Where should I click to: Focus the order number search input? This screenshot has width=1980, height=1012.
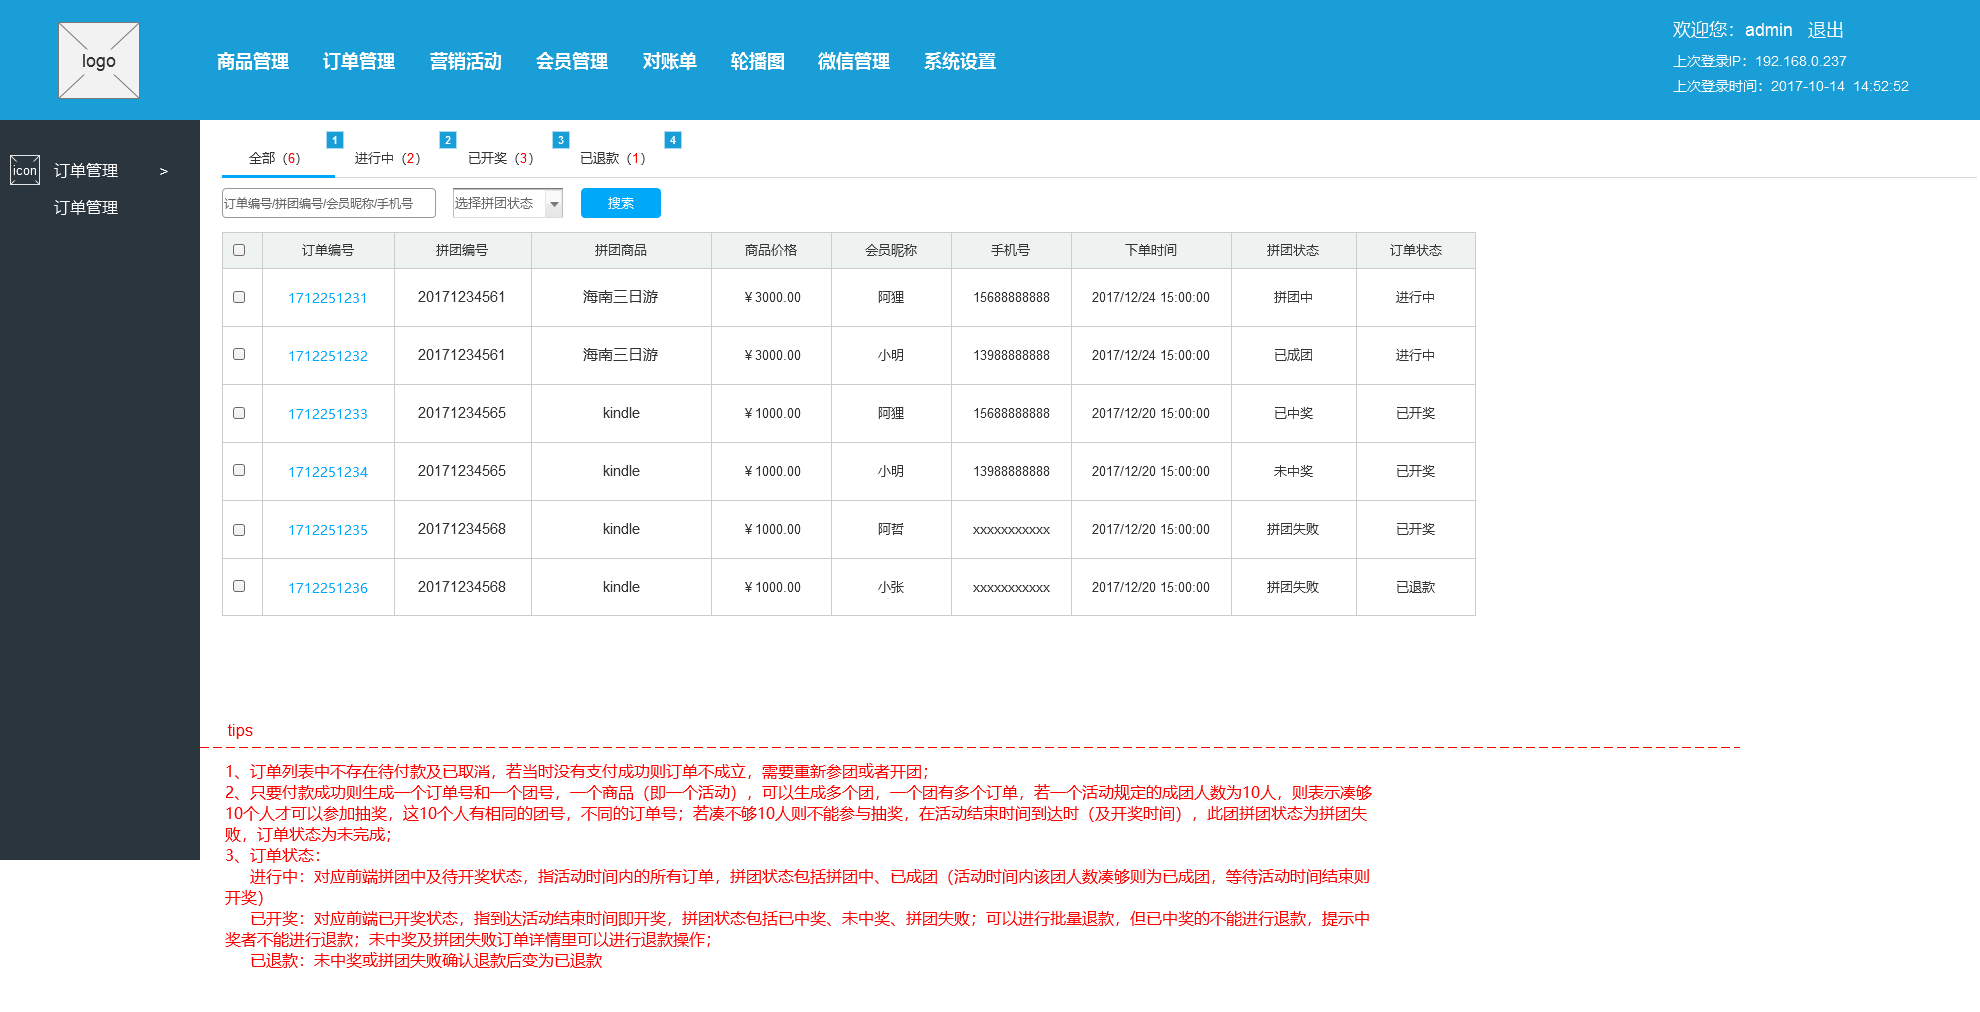(329, 203)
